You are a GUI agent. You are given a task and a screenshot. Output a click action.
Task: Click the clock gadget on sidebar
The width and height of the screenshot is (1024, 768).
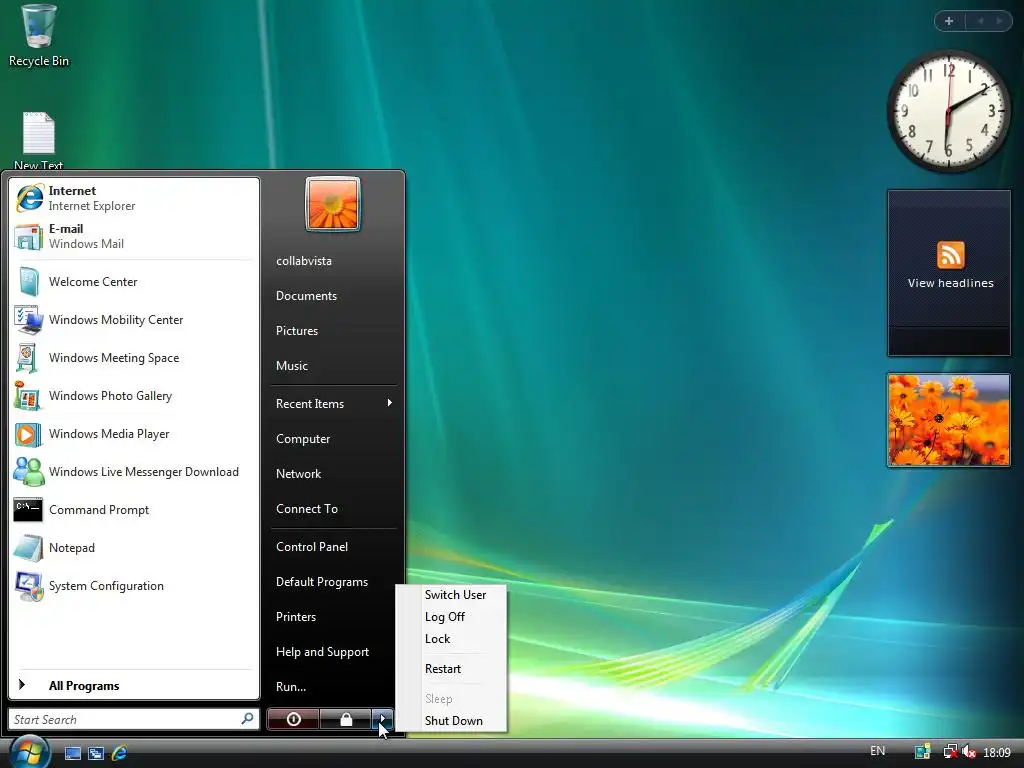pos(949,112)
